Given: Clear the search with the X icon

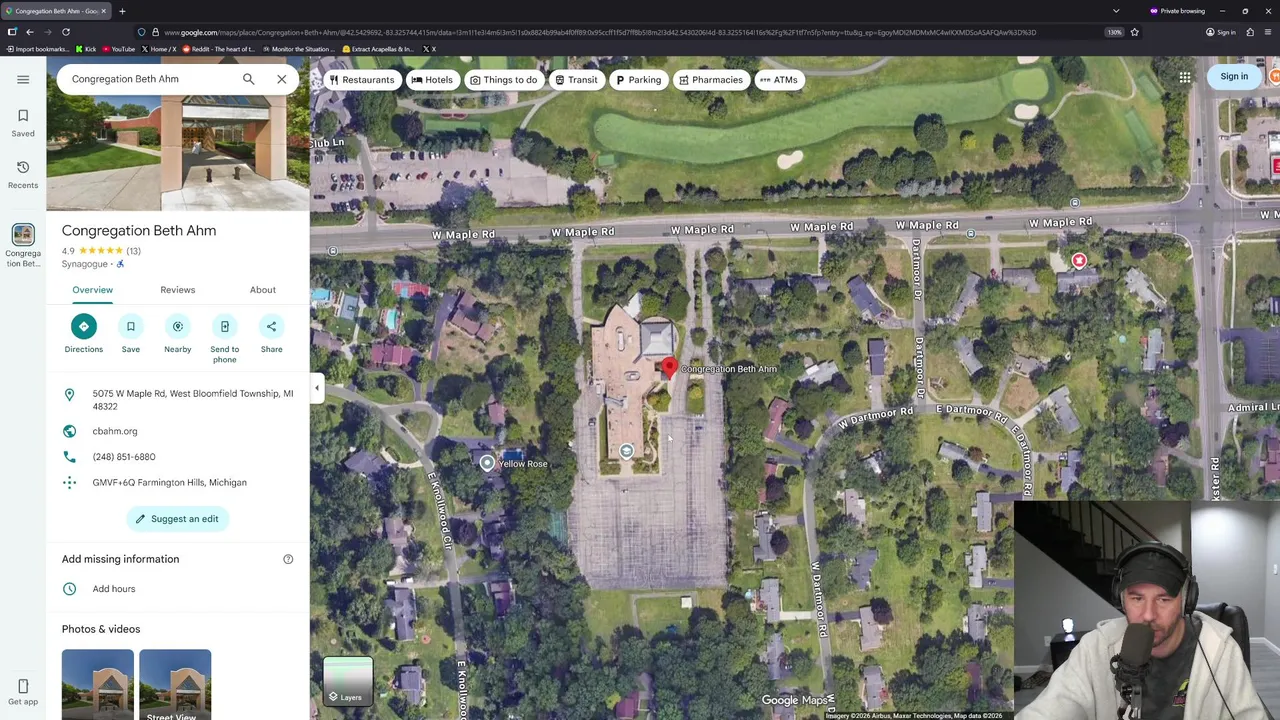Looking at the screenshot, I should (282, 79).
